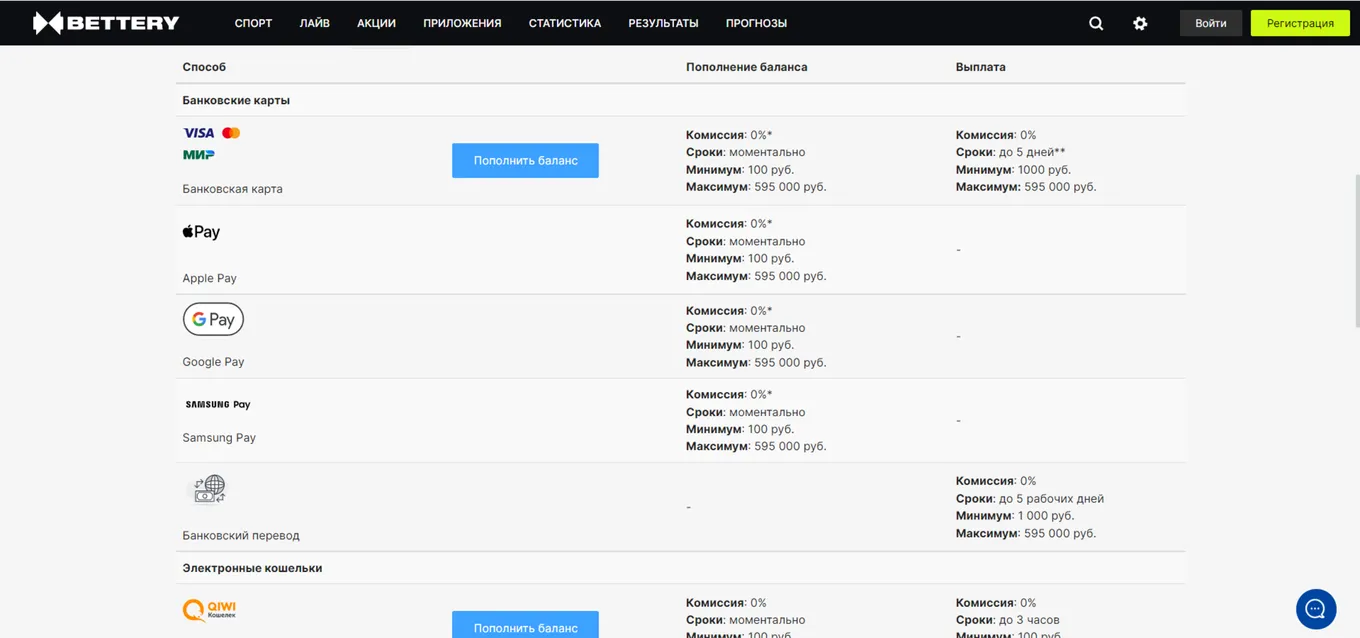This screenshot has height=638, width=1360.
Task: Click the green Регистрация button
Action: (x=1300, y=23)
